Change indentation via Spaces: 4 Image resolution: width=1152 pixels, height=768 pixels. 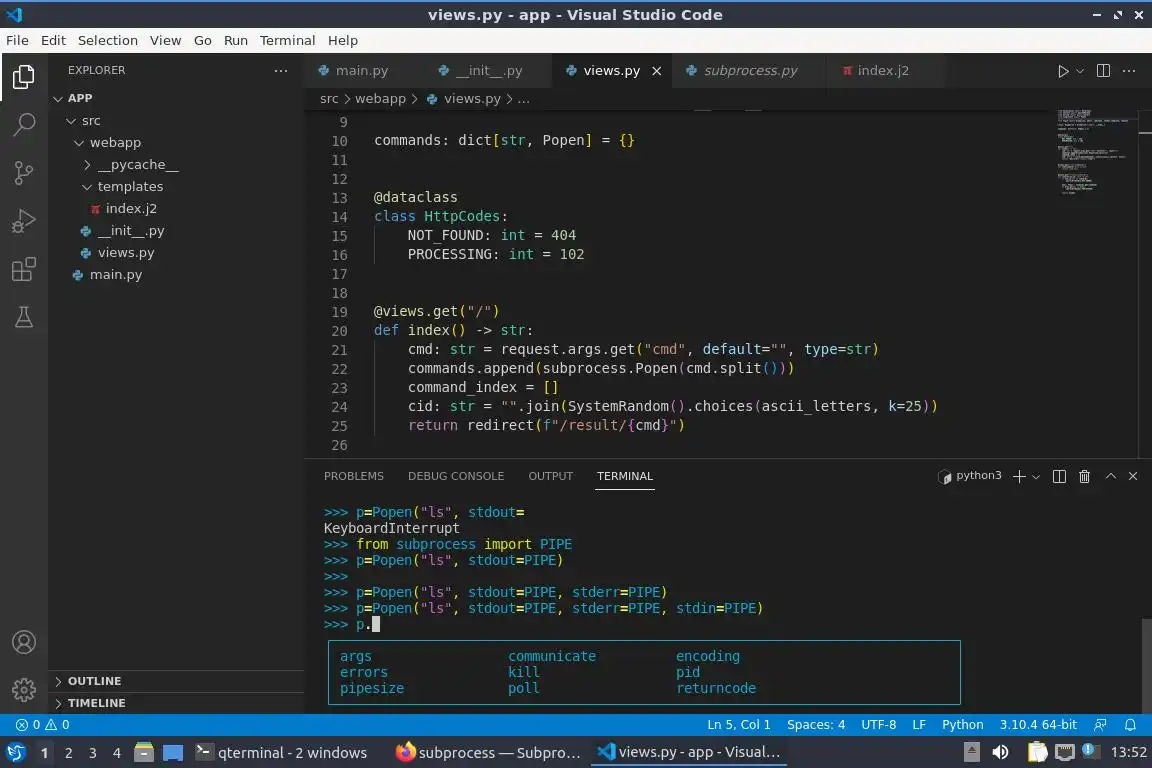816,725
